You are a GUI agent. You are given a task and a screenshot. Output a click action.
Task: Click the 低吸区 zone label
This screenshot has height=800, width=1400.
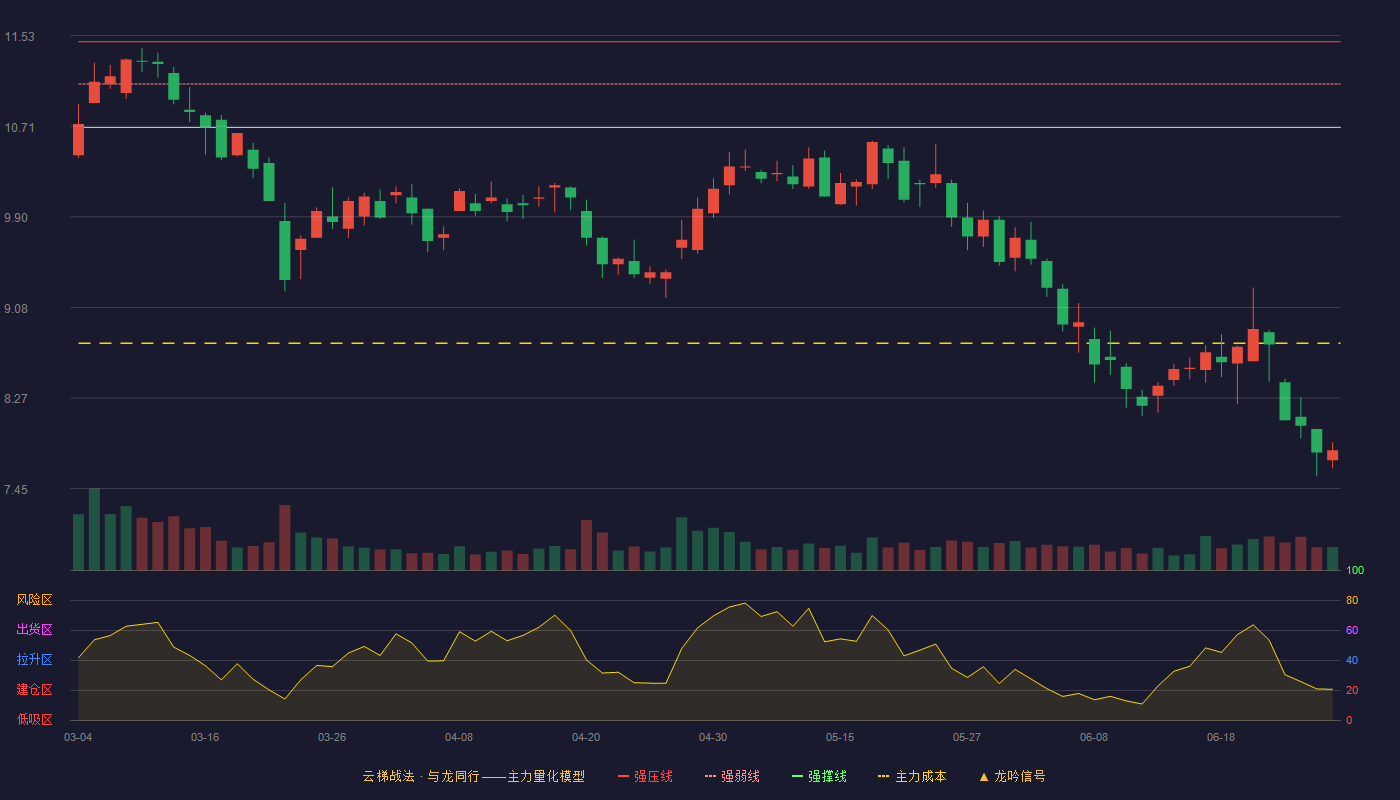[x=34, y=720]
